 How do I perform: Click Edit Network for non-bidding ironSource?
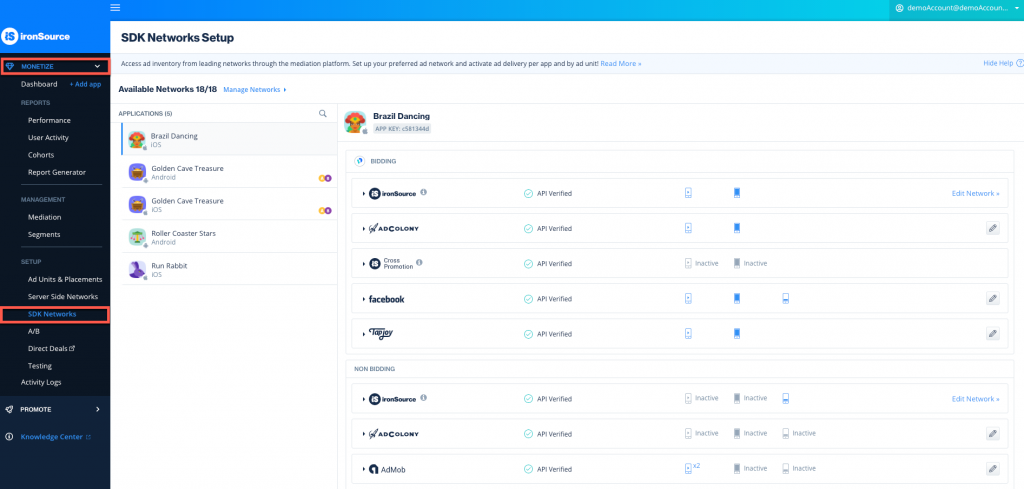click(975, 399)
